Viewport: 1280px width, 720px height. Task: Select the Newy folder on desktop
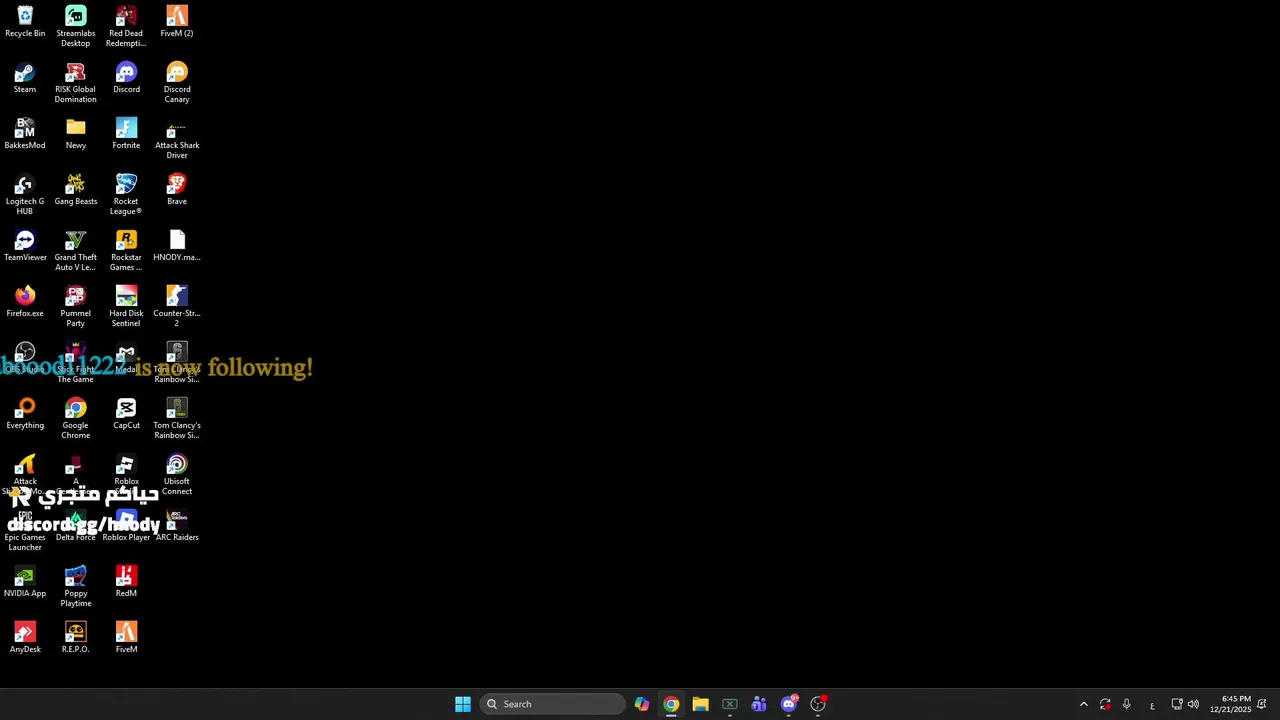coord(76,134)
